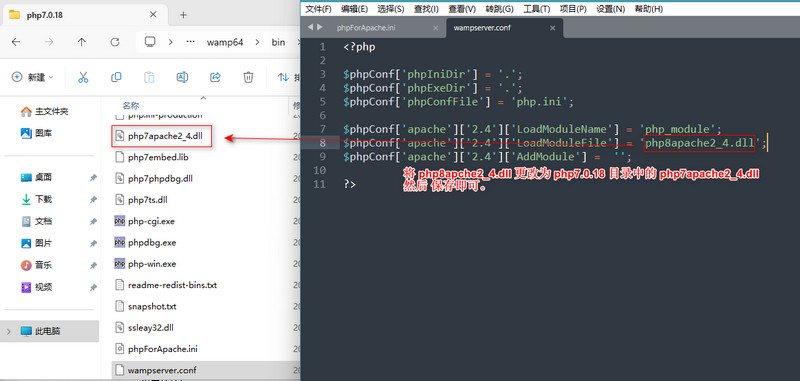This screenshot has height=381, width=800.
Task: Click the chevron after the PC icon in breadcrumb
Action: point(171,42)
